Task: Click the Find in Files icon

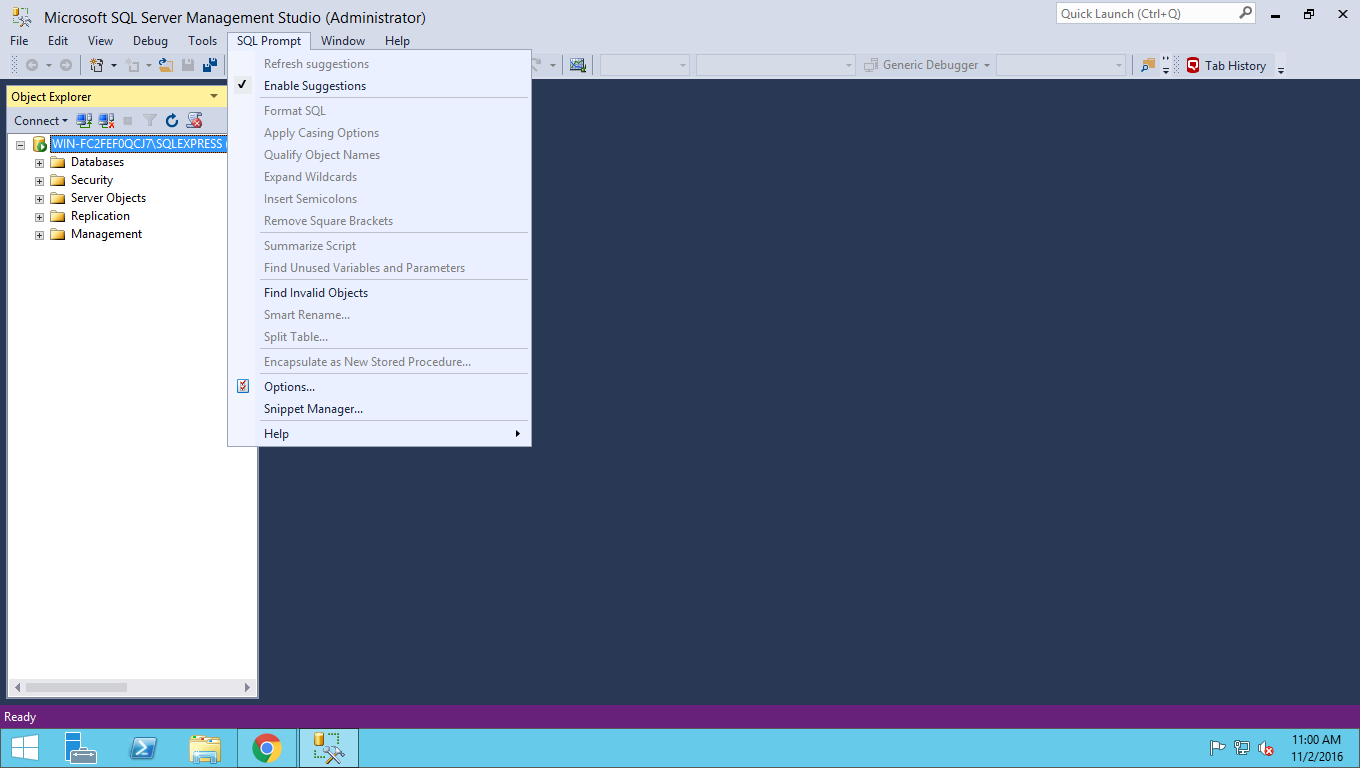Action: pos(1148,65)
